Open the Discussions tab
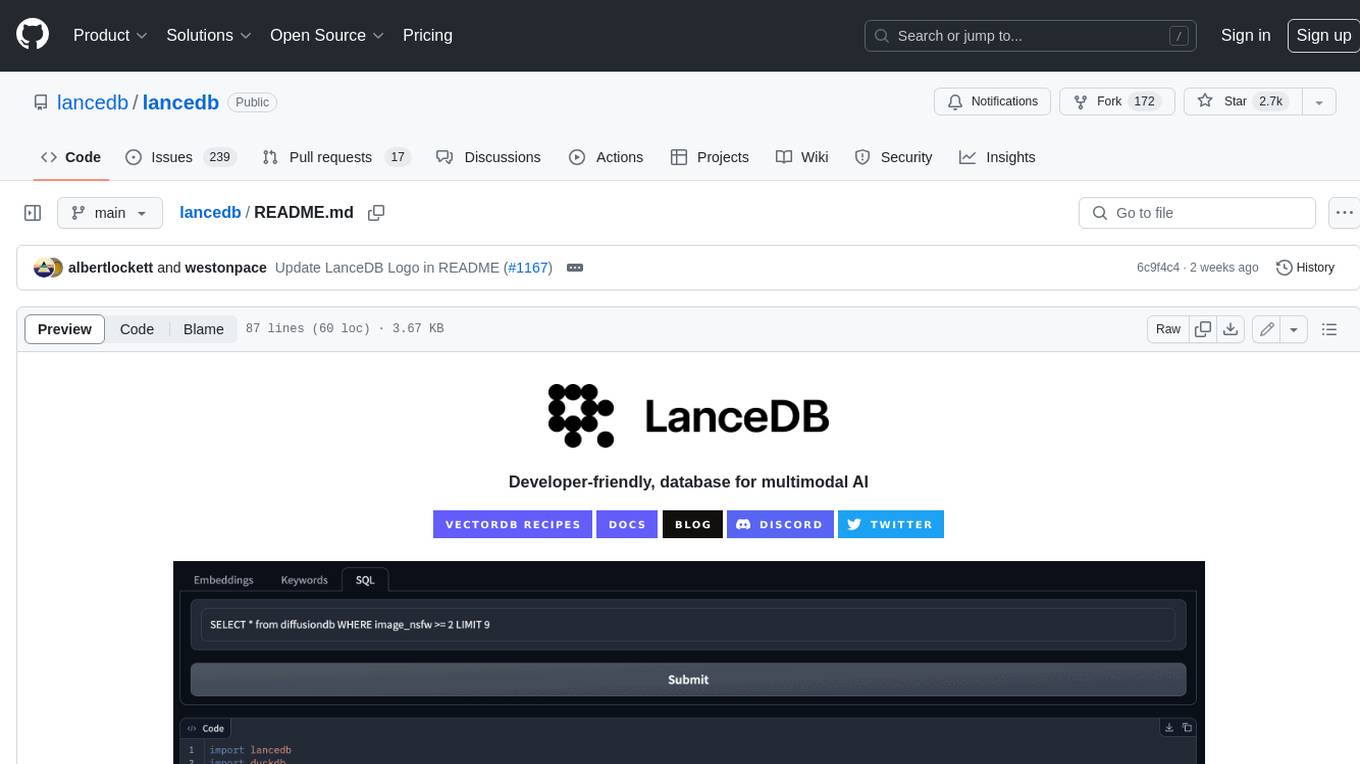Viewport: 1360px width, 764px height. (489, 157)
